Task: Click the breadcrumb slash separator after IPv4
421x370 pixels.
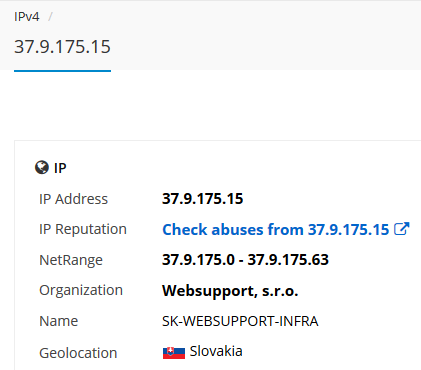Action: point(50,17)
